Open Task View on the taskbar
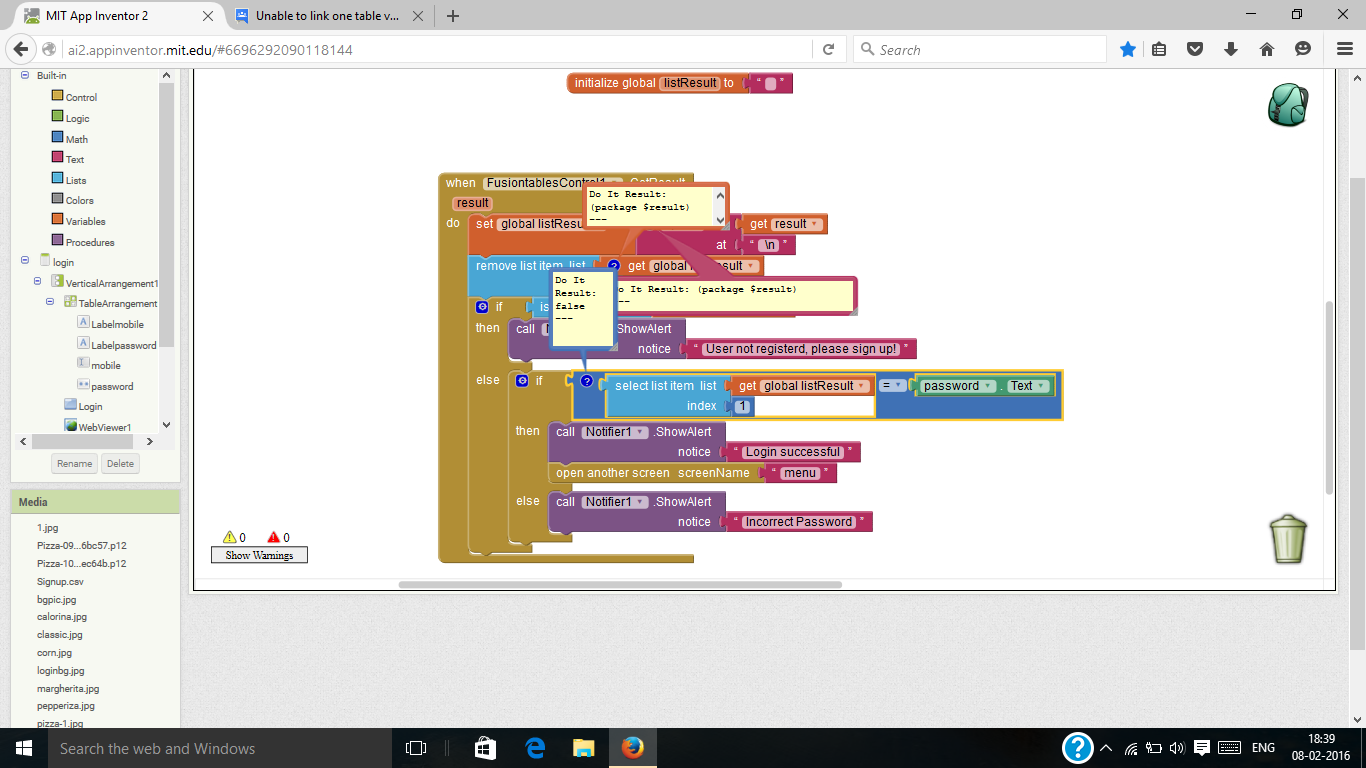 [416, 748]
